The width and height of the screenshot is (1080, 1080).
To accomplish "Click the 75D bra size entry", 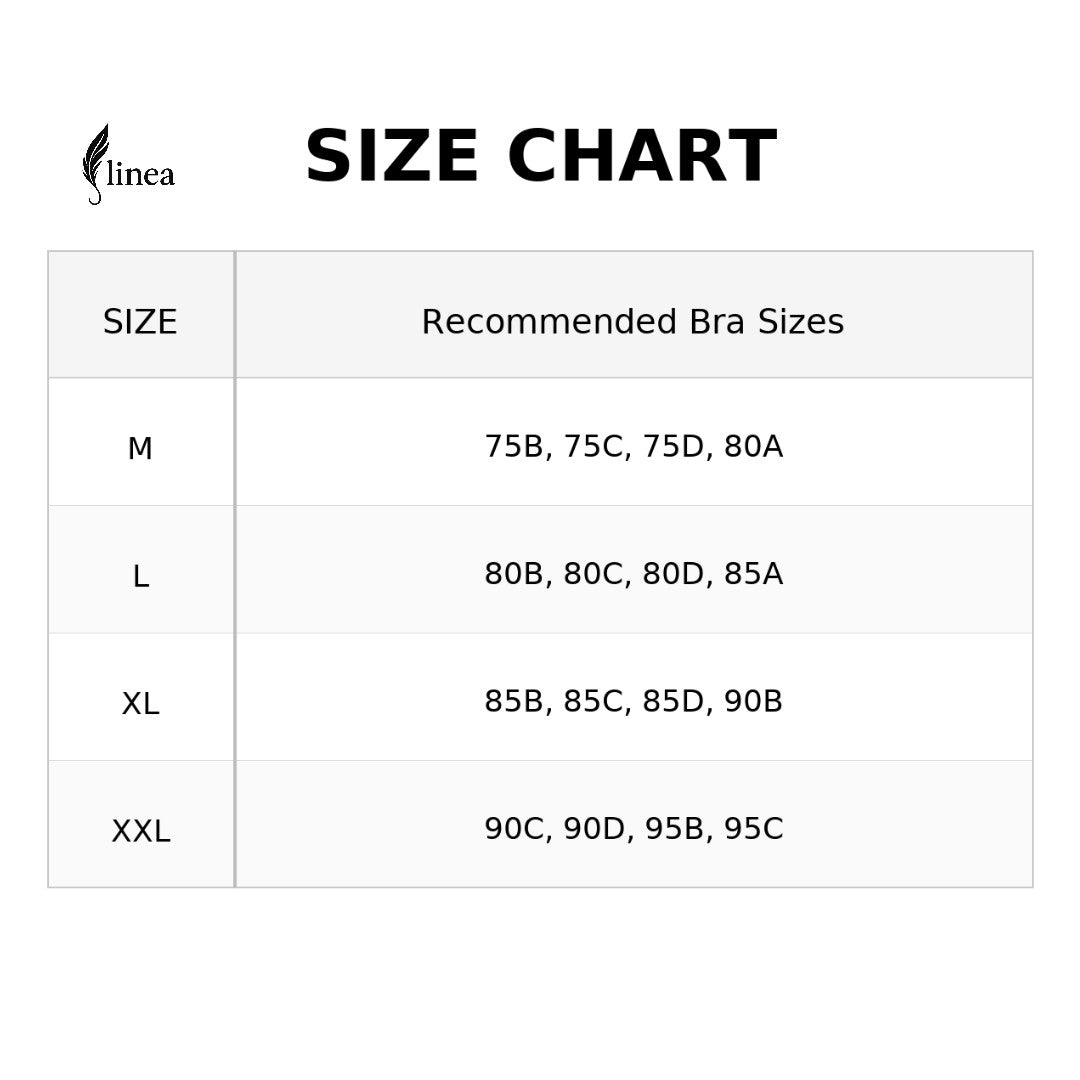I will tap(674, 447).
